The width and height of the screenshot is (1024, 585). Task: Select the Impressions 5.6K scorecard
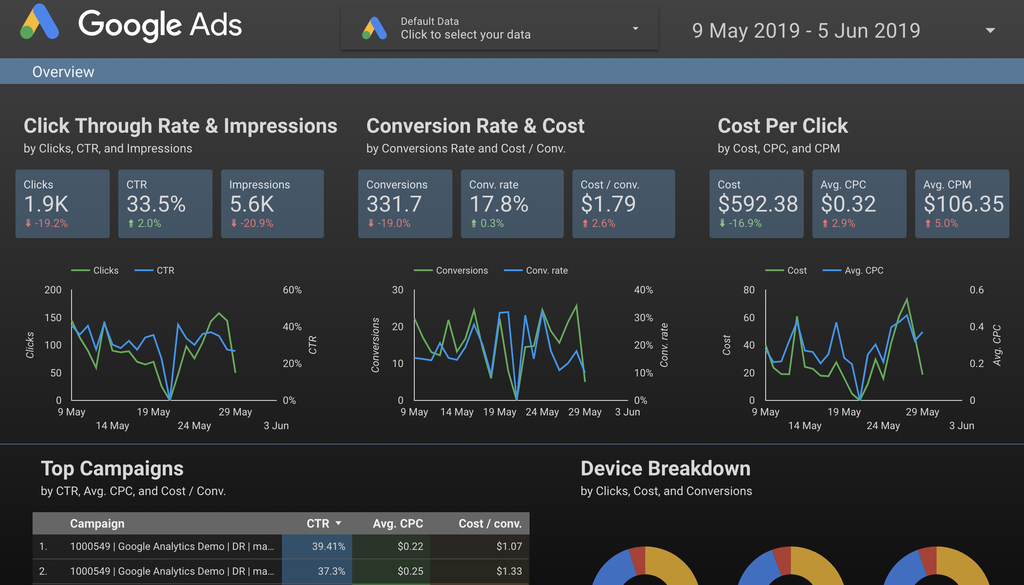271,204
